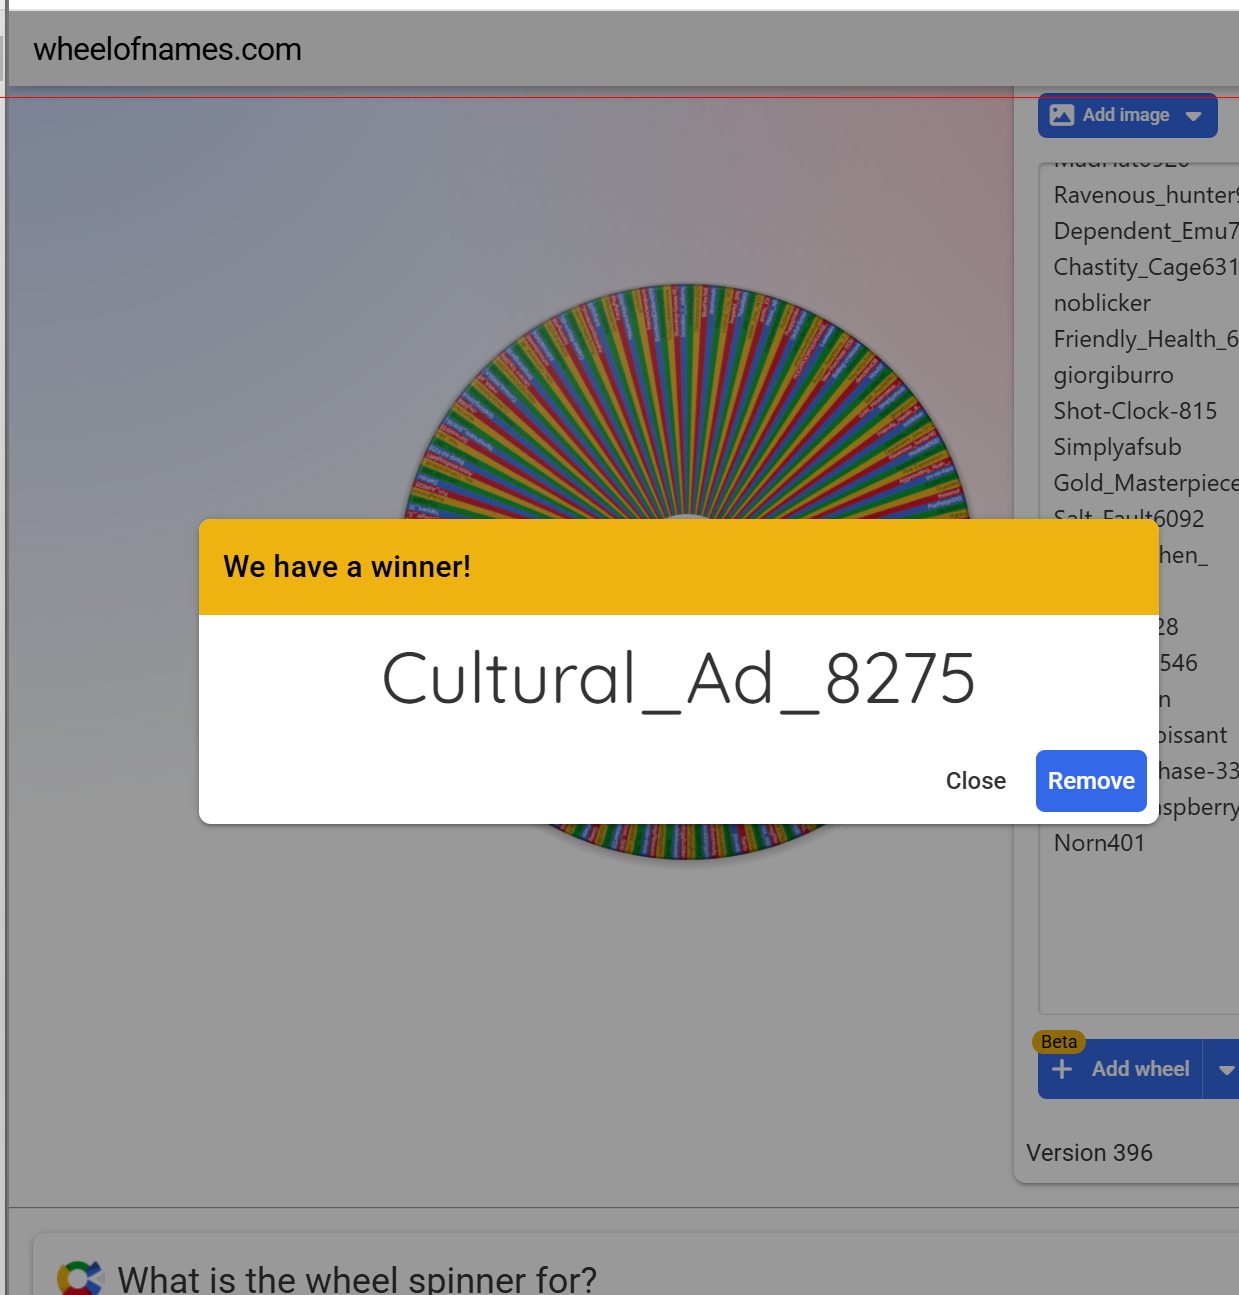
Task: Click the colorful wheel logo icon
Action: (x=80, y=1277)
